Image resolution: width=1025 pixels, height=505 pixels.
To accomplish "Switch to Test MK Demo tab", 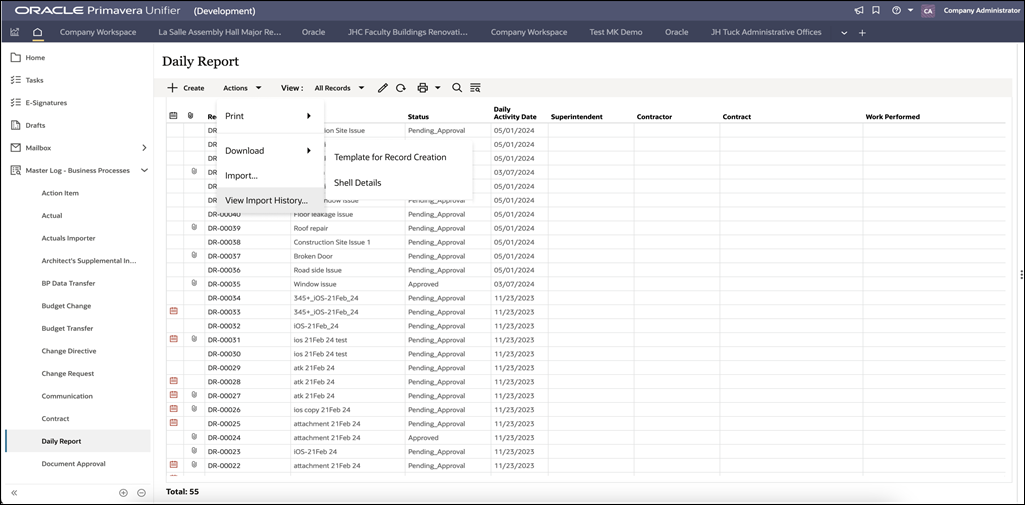I will (x=616, y=32).
